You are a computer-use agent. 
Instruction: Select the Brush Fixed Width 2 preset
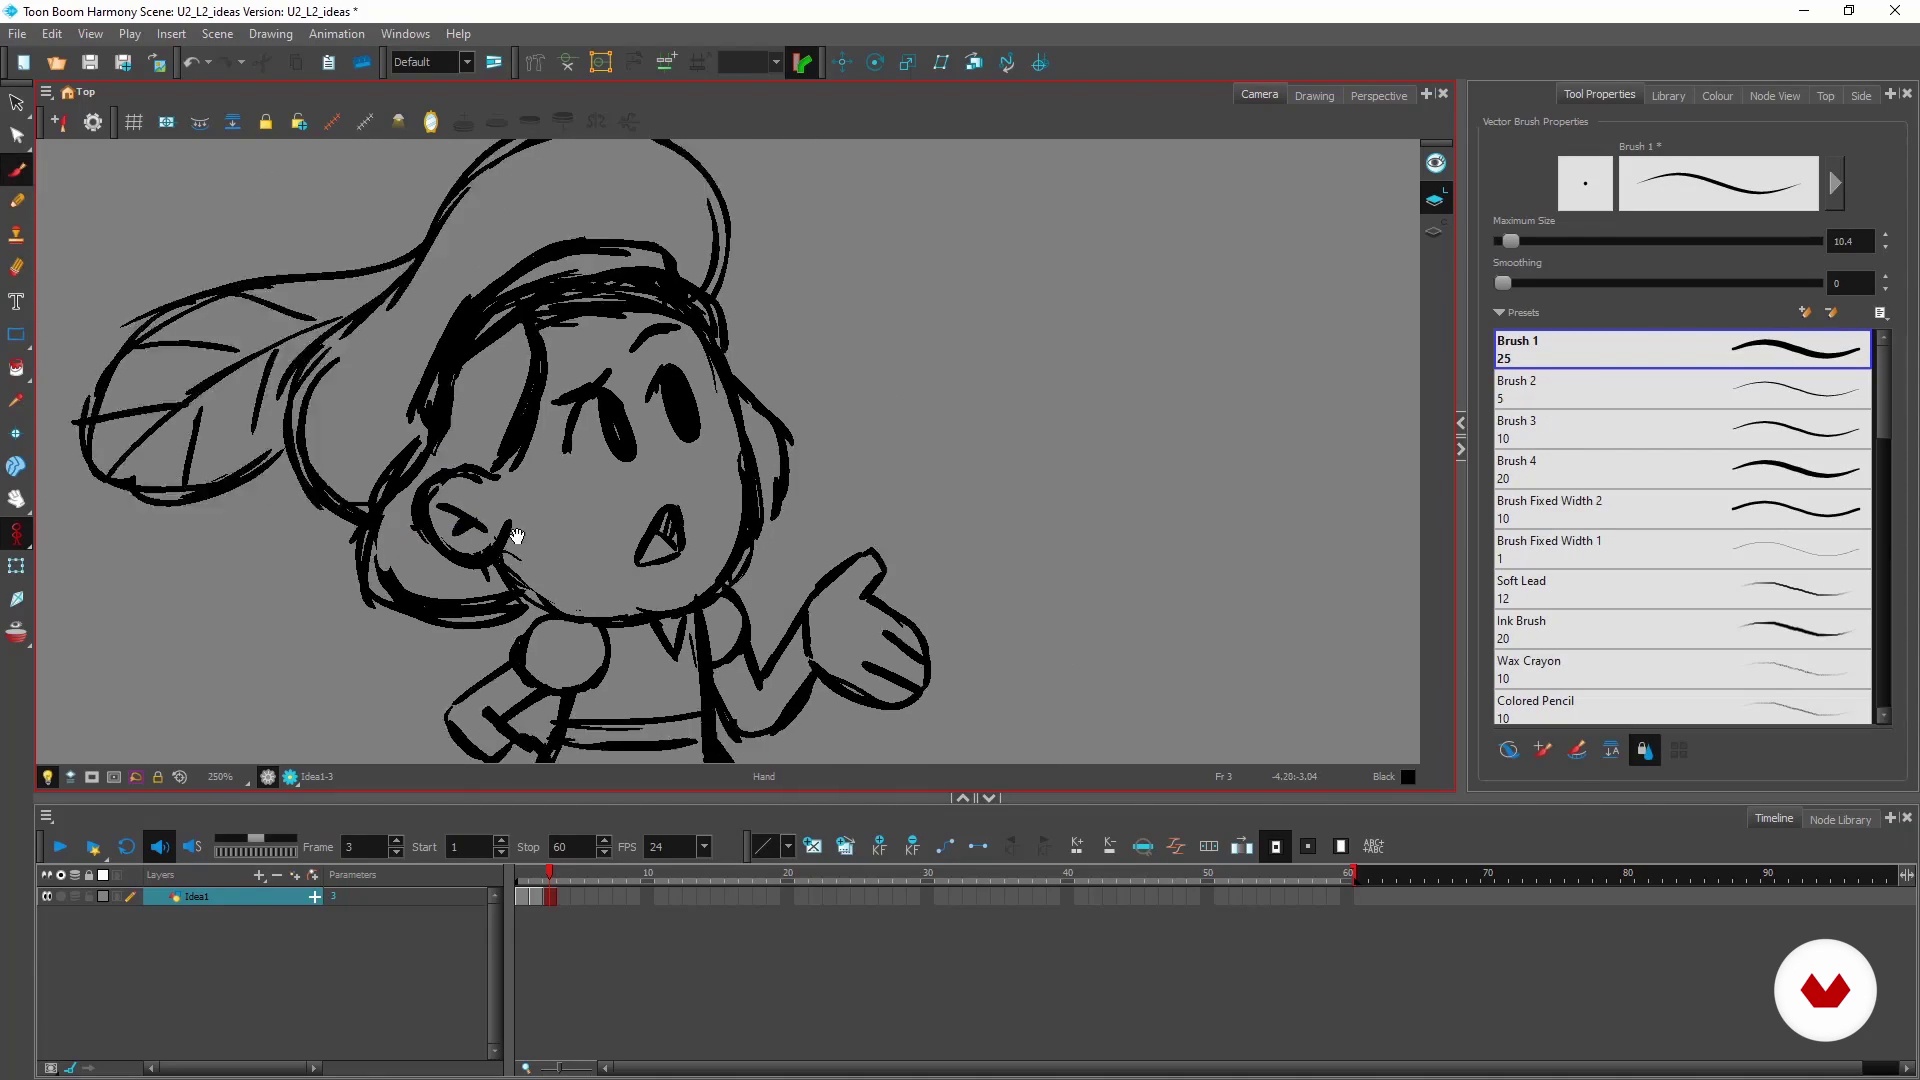point(1682,510)
